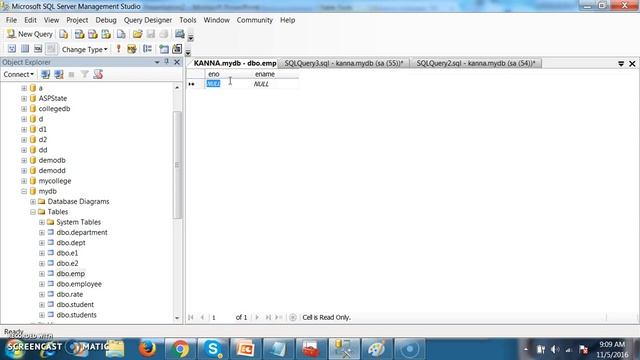Click the Analysis Services MDX Query icon
Image resolution: width=640 pixels, height=360 pixels.
tap(79, 34)
